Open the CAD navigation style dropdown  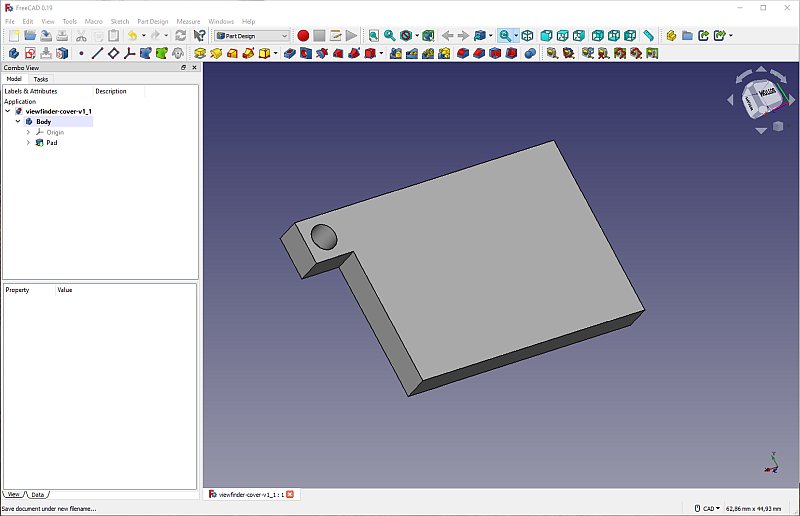click(708, 508)
